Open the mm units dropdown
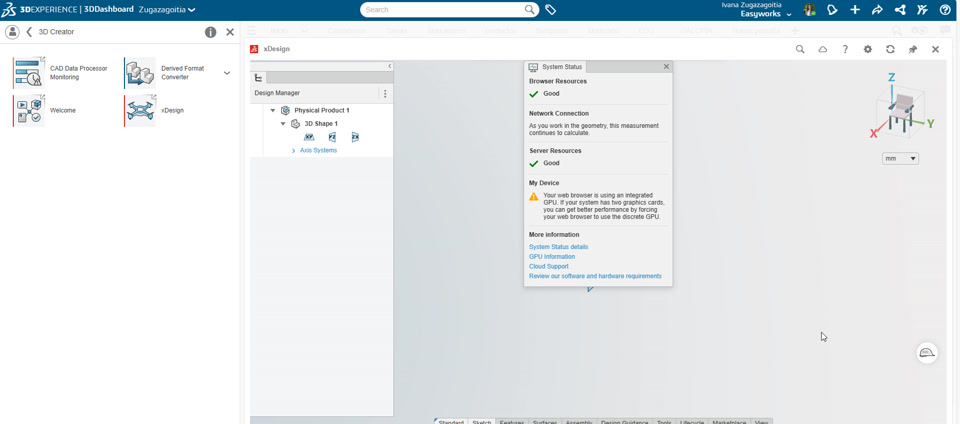 pos(900,159)
